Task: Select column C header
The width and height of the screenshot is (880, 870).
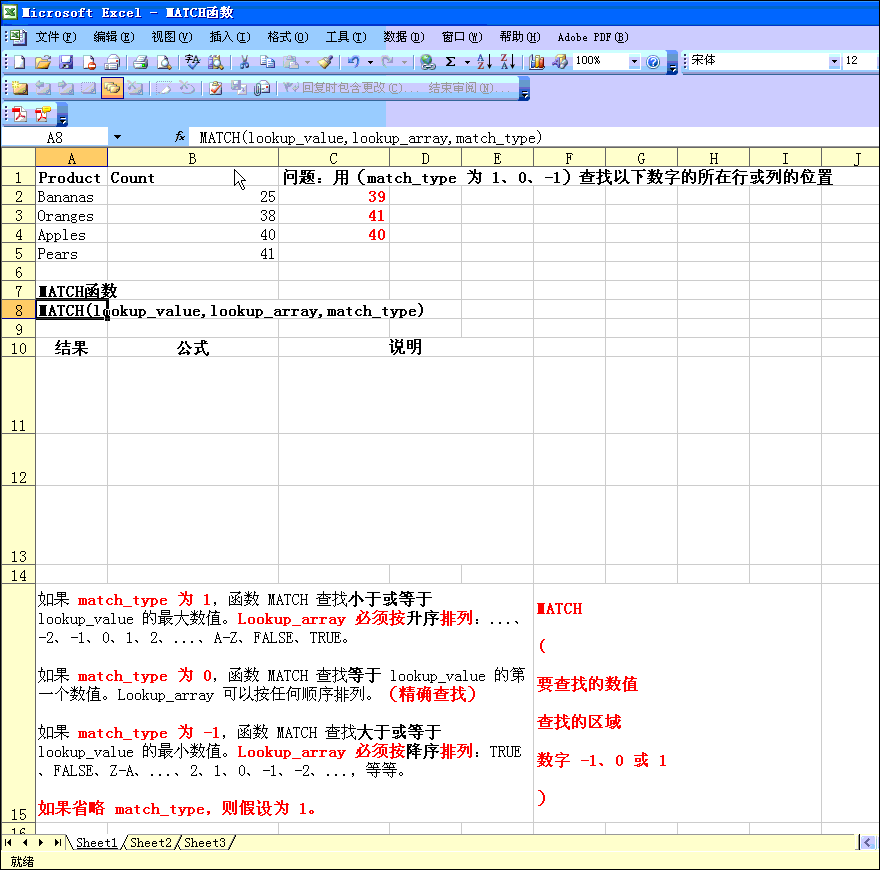Action: click(333, 158)
